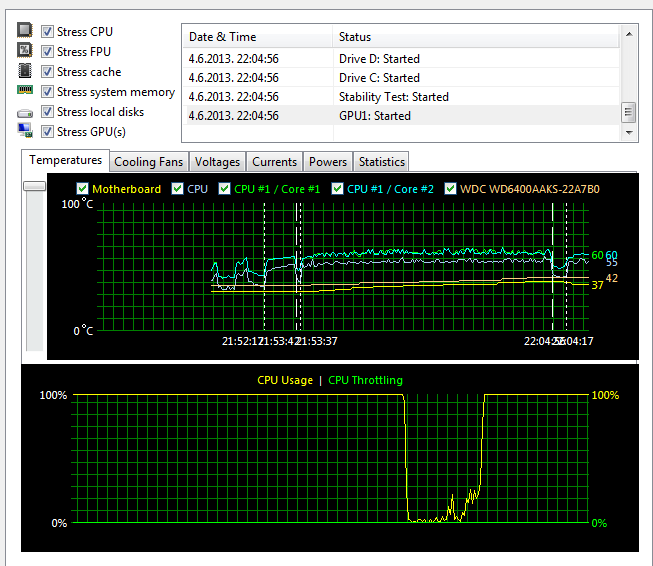This screenshot has width=653, height=566.
Task: Click the green RAM module icon
Action: [25, 91]
